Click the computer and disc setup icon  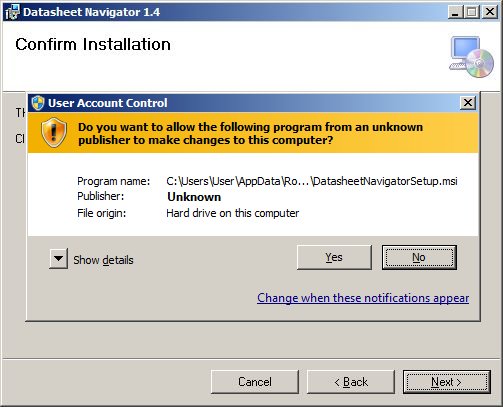click(471, 57)
